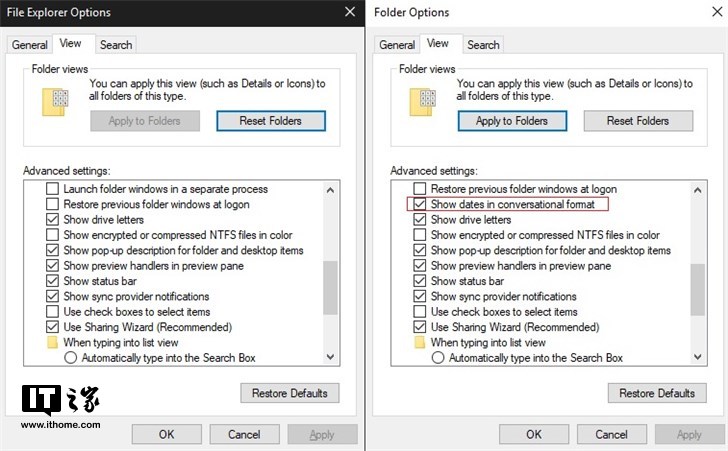Click Restore Defaults in Folder Options
728x451 pixels.
(x=657, y=393)
